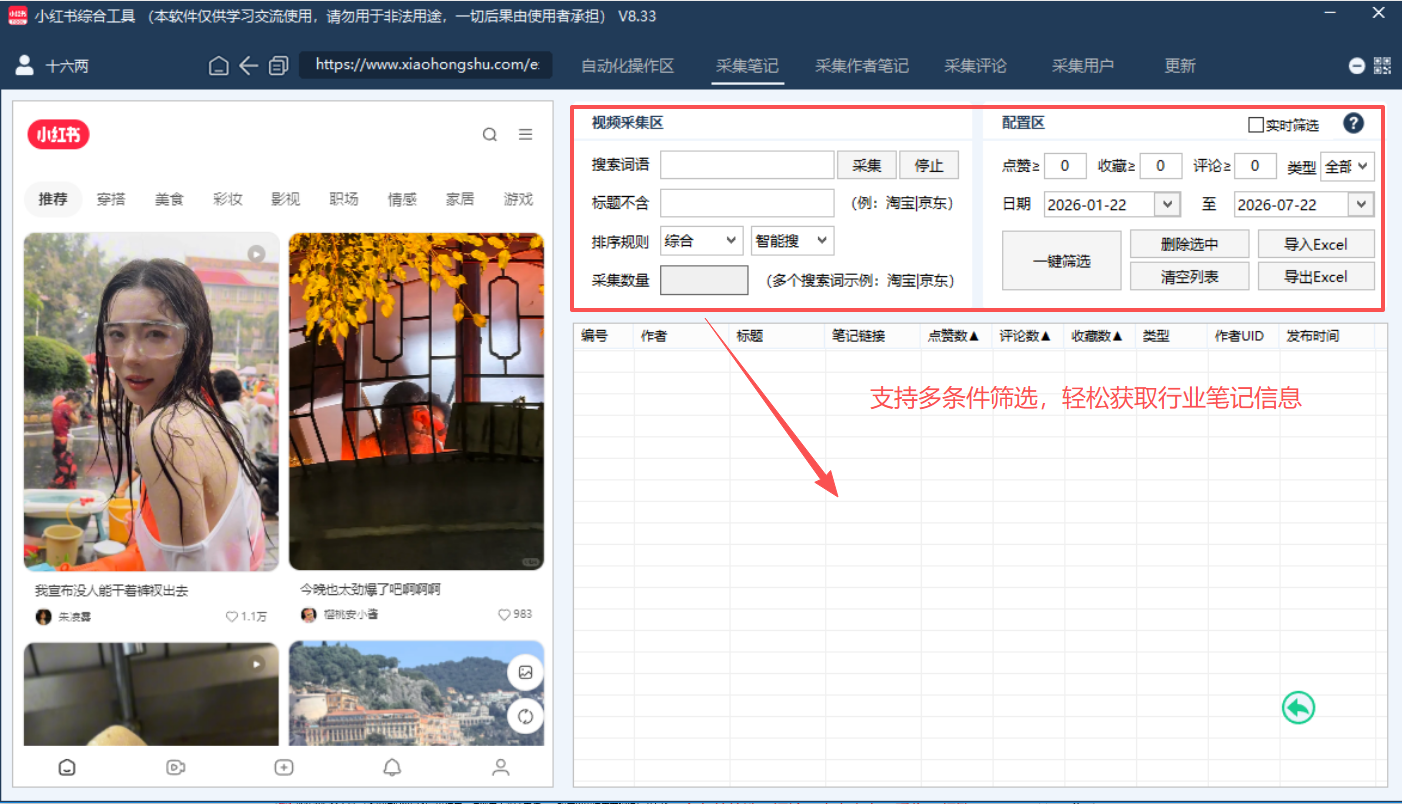Click the 删除选中 button
The height and width of the screenshot is (804, 1402).
(x=1190, y=244)
